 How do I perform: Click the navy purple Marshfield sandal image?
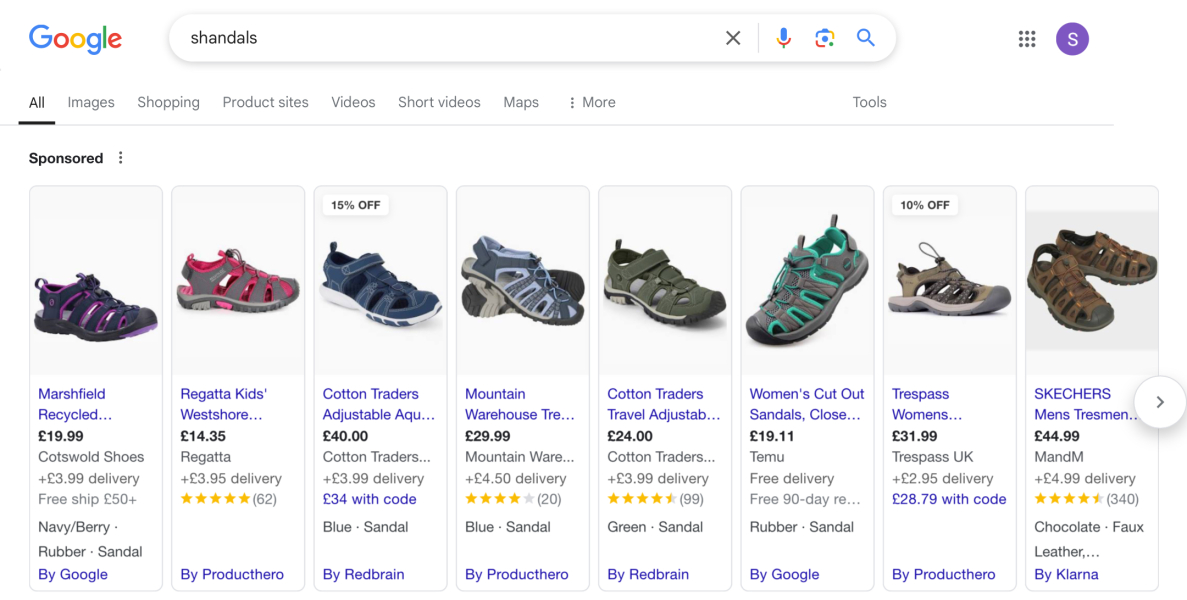tap(95, 307)
